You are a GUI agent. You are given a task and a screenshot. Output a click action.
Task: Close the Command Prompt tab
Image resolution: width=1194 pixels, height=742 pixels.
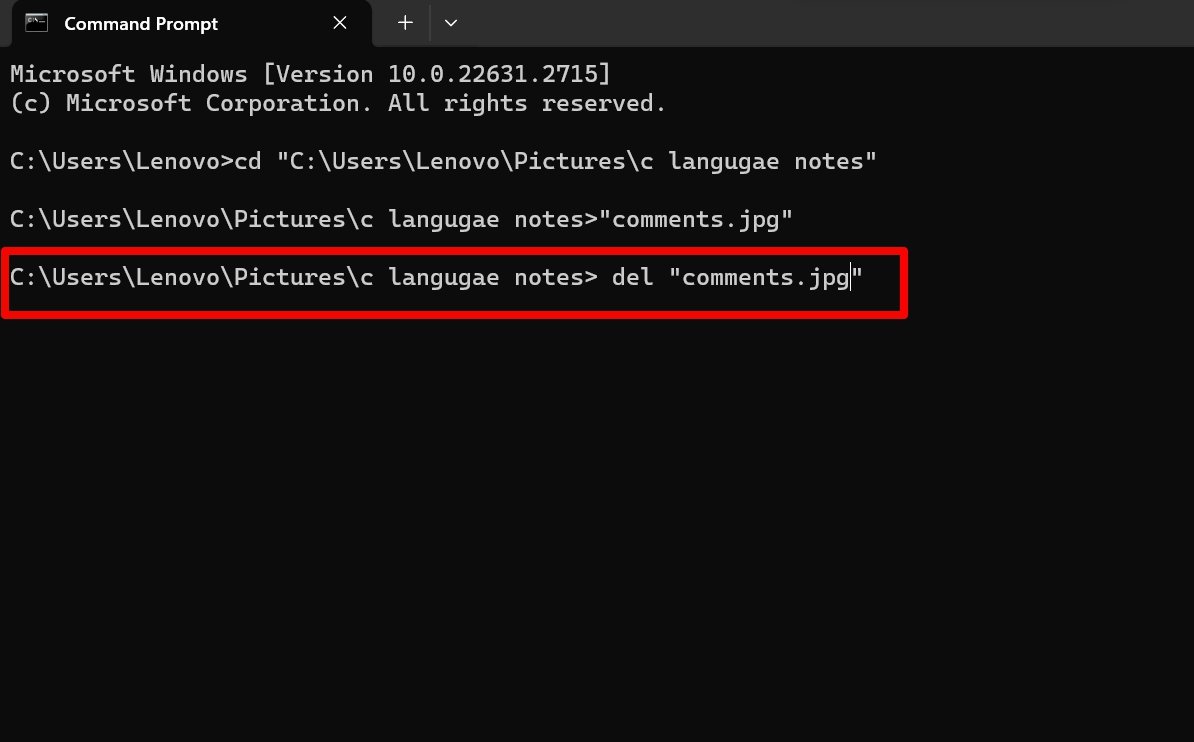coord(339,22)
